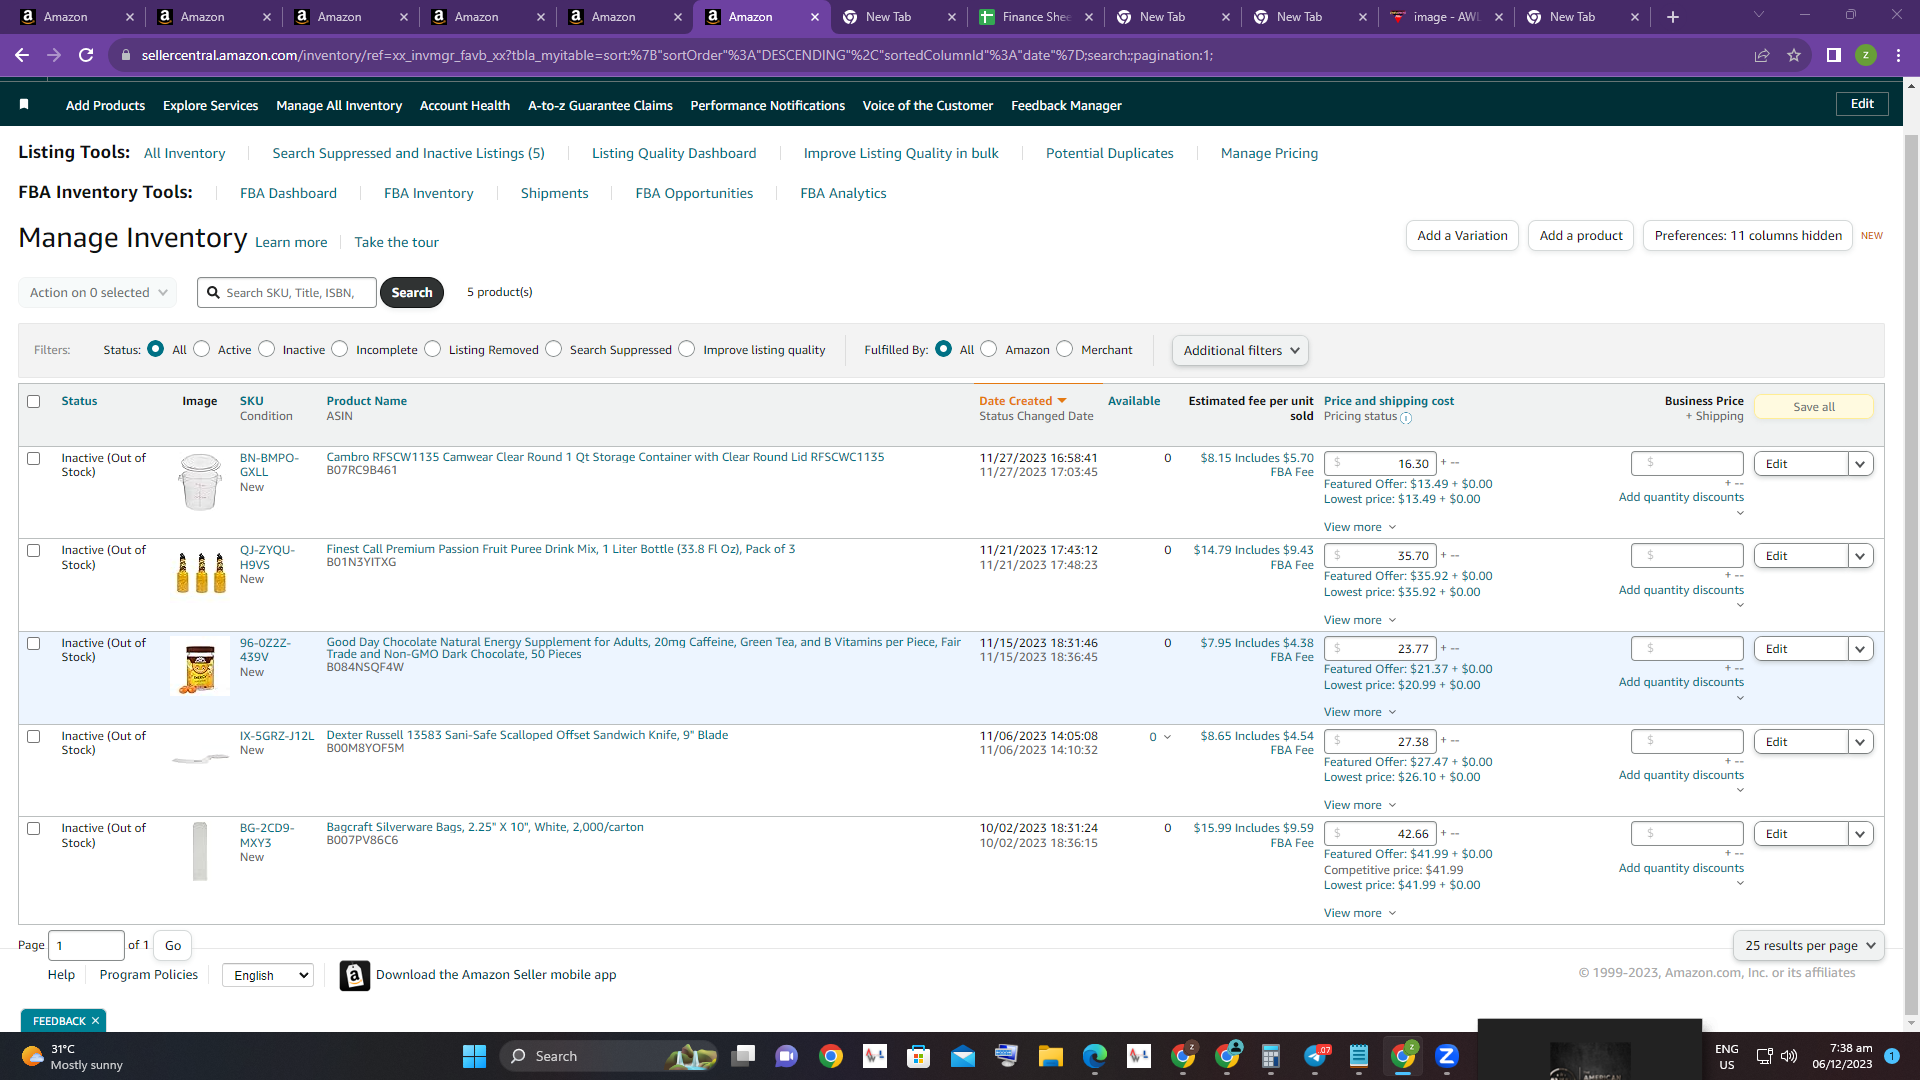Screen dimensions: 1920x1080
Task: Click the Search button for SKU search
Action: point(412,292)
